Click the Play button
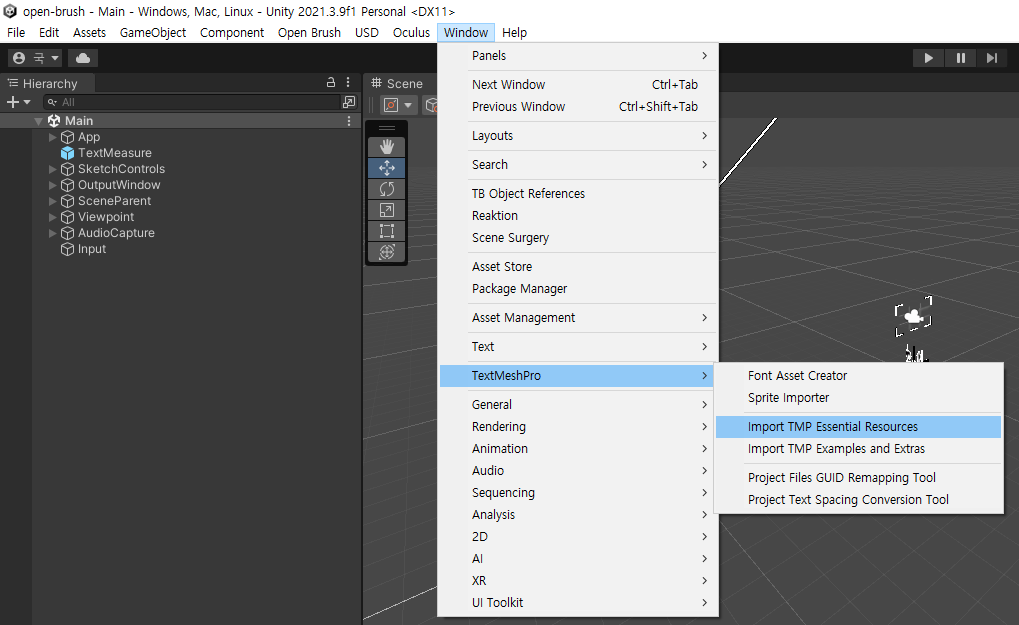1019x625 pixels. (x=928, y=58)
